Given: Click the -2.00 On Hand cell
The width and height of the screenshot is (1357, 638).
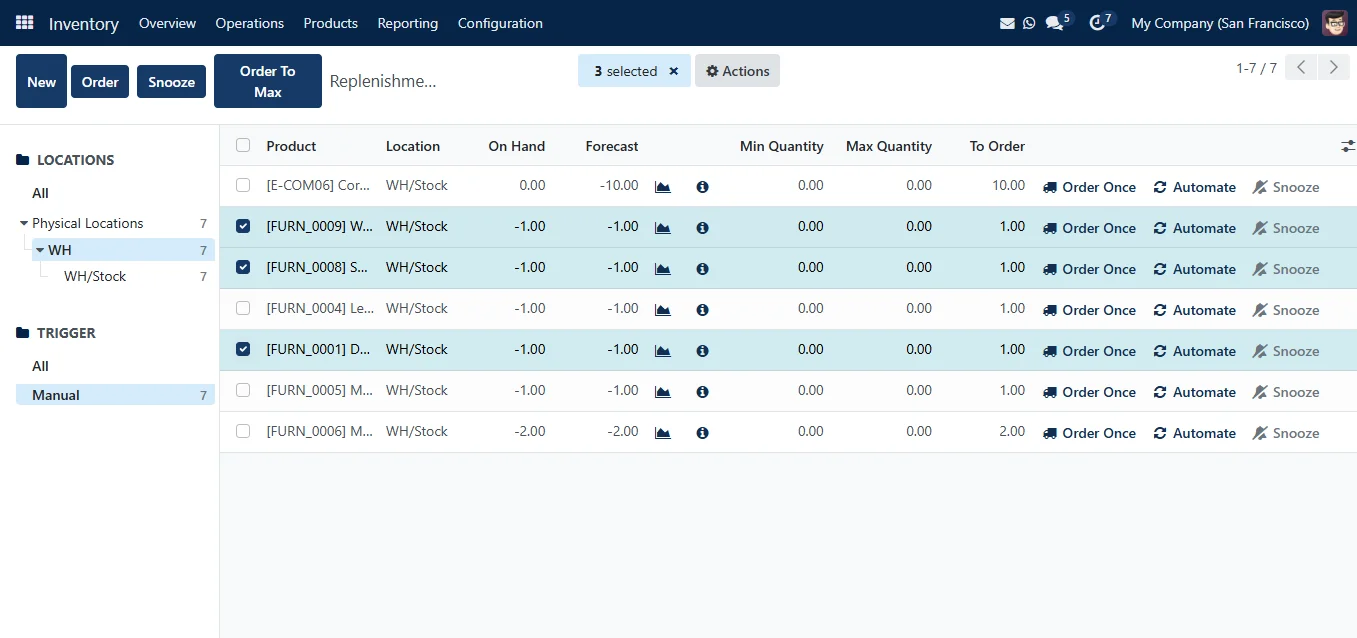Looking at the screenshot, I should (x=530, y=431).
